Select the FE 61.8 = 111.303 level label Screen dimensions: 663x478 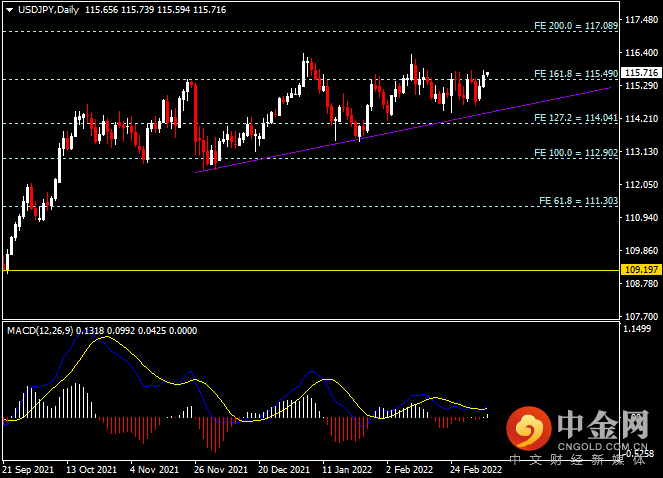coord(578,201)
